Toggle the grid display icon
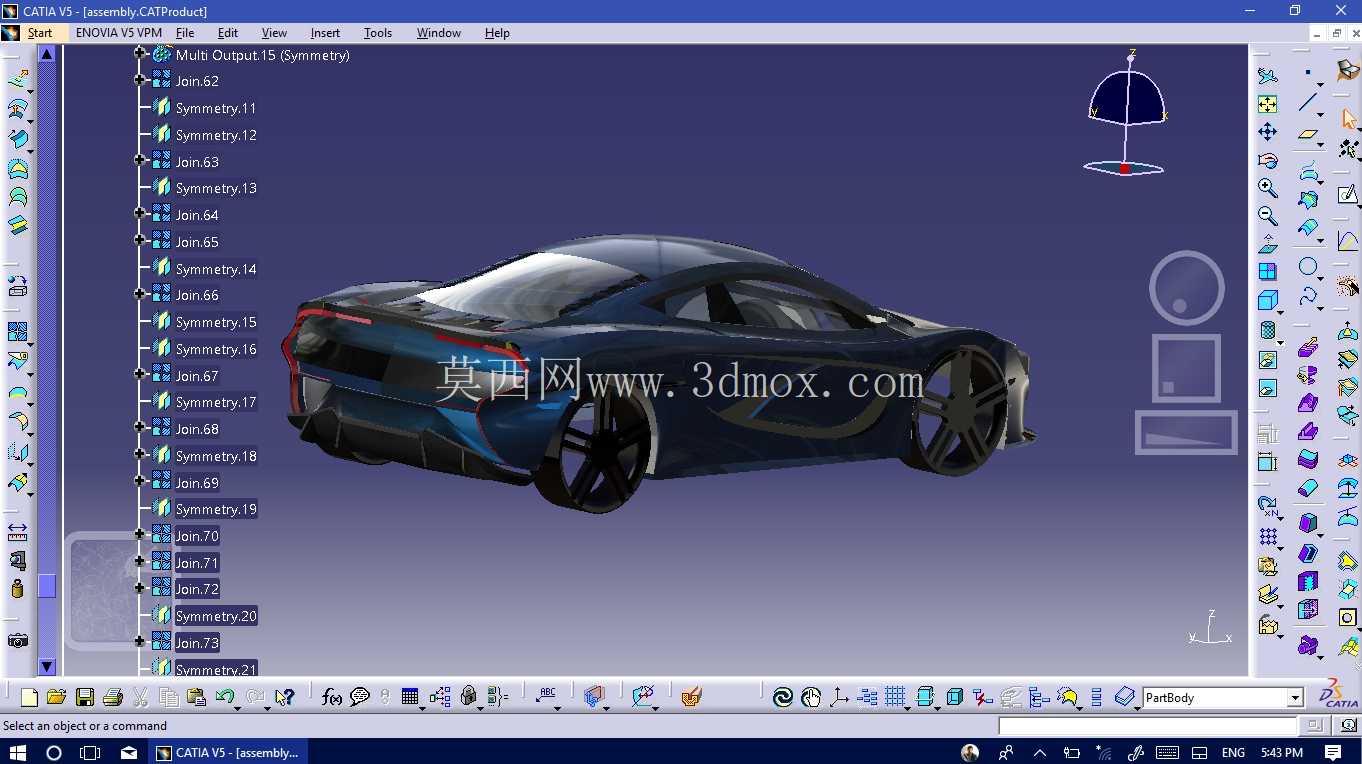1362x764 pixels. click(x=895, y=697)
